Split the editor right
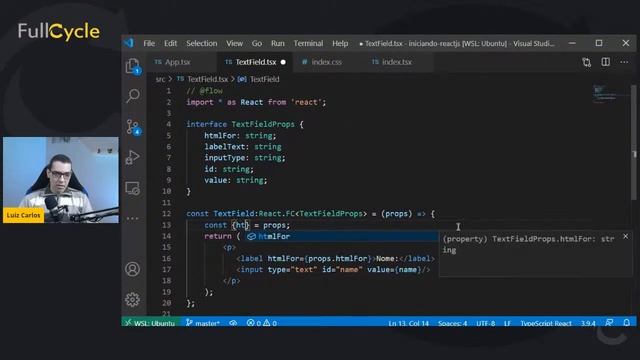Screen dimensions: 640x360 (606, 62)
